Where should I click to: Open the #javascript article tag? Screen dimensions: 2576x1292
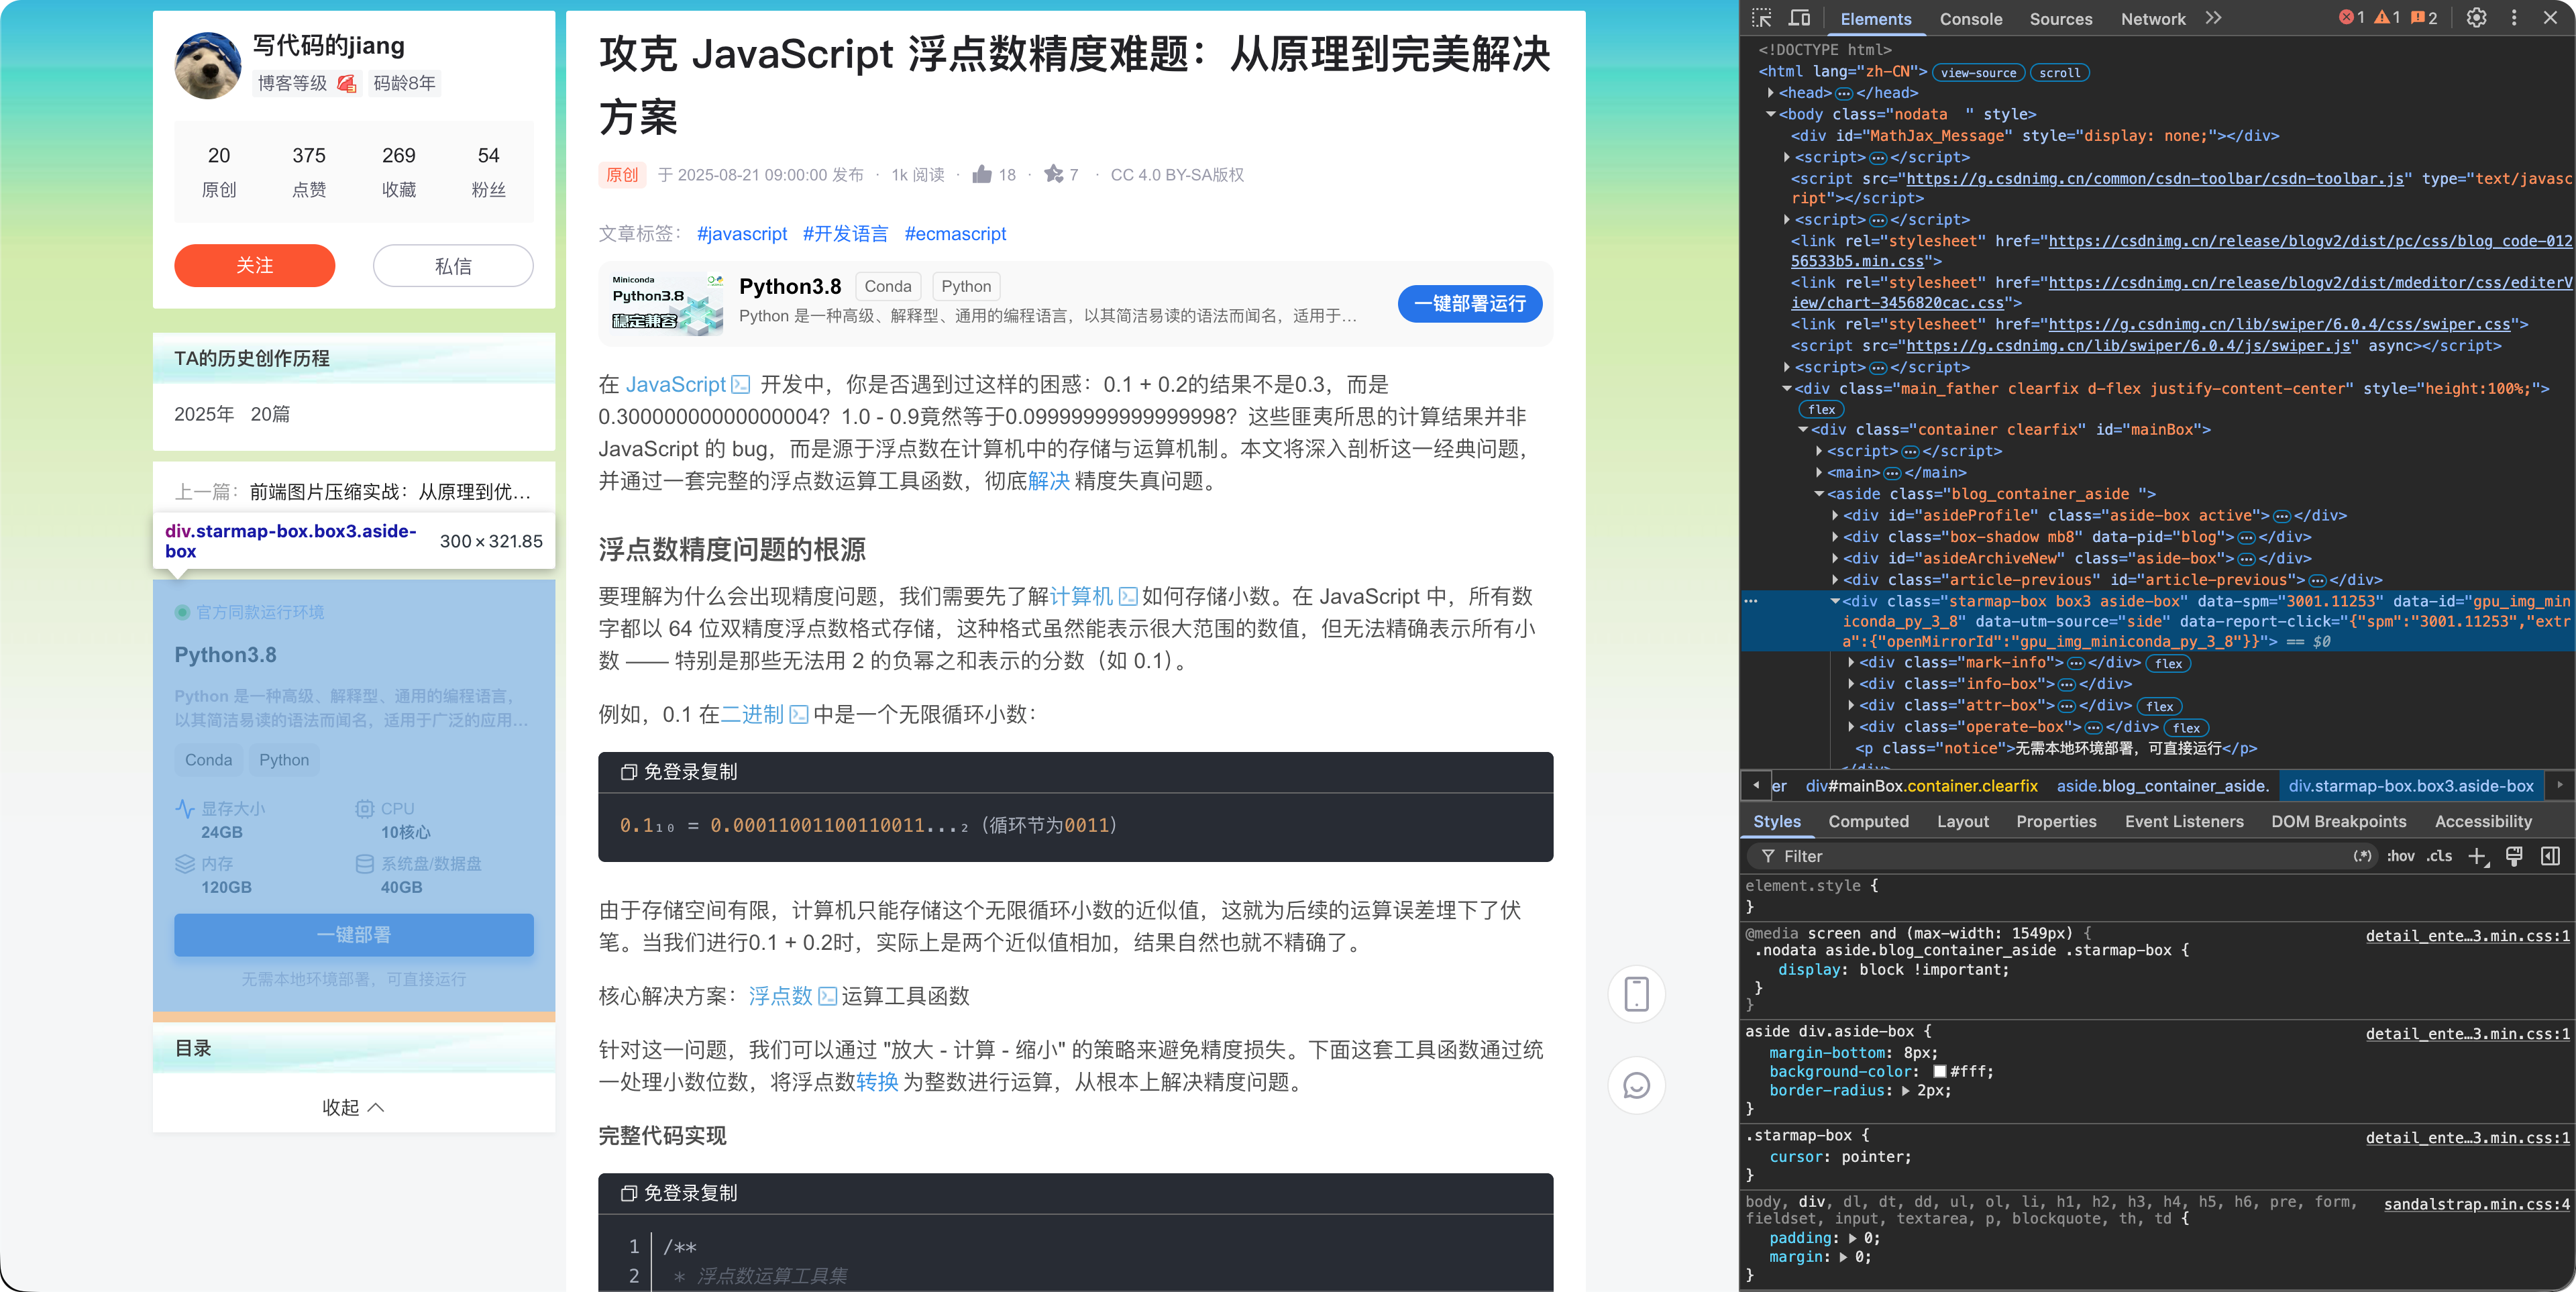[742, 233]
